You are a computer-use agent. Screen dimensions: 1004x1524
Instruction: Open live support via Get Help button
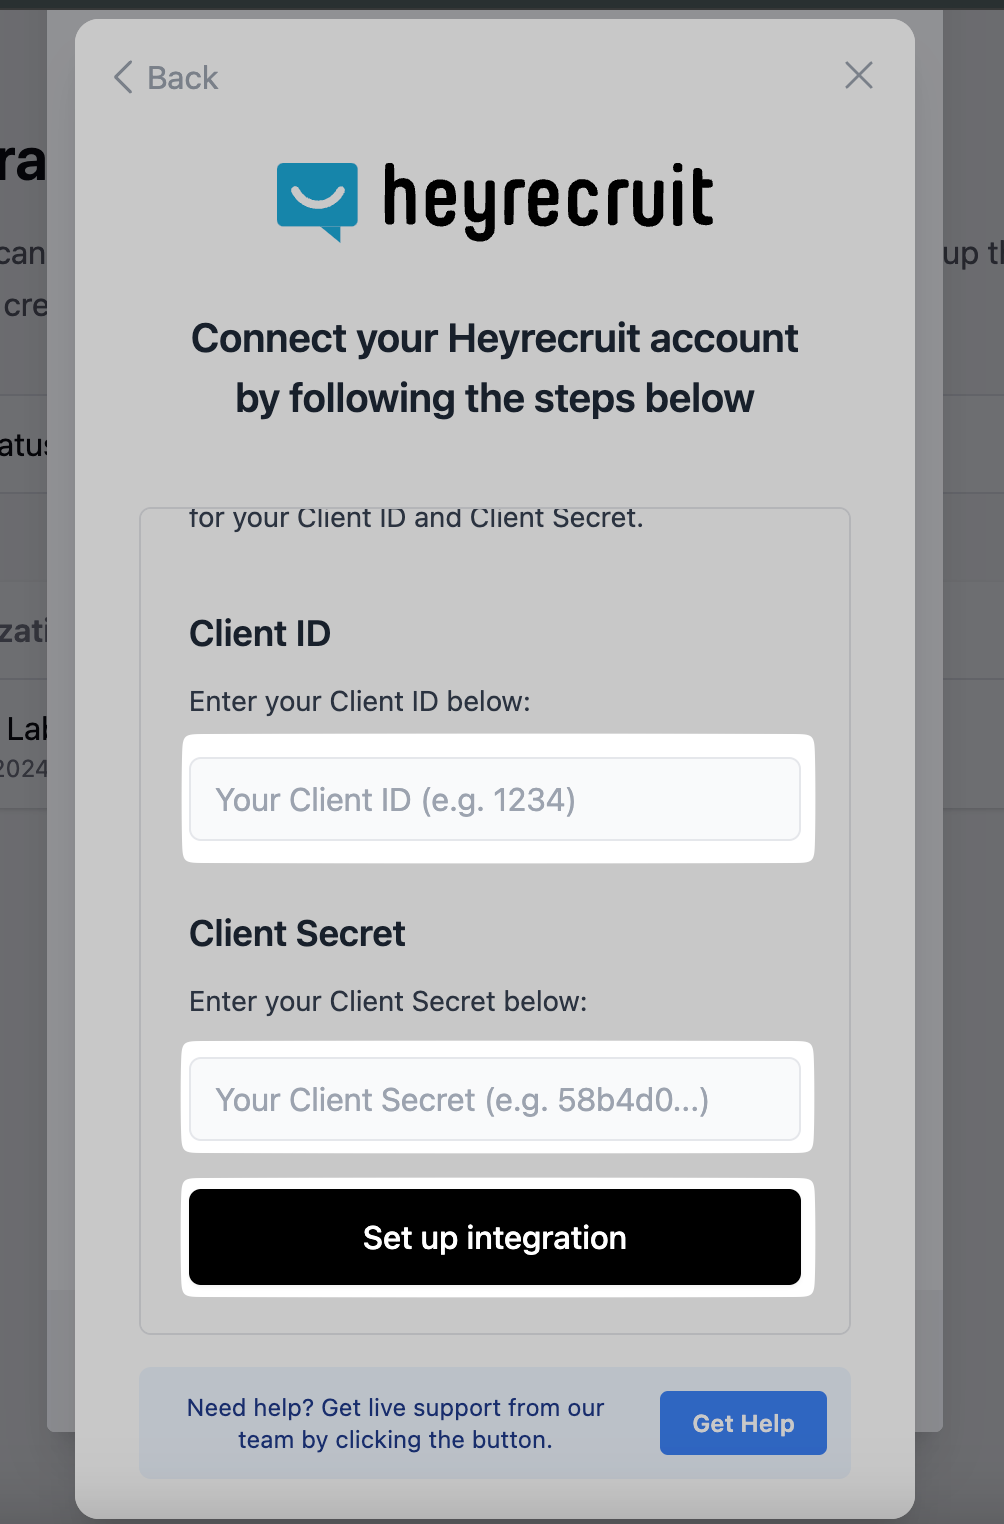click(x=742, y=1423)
